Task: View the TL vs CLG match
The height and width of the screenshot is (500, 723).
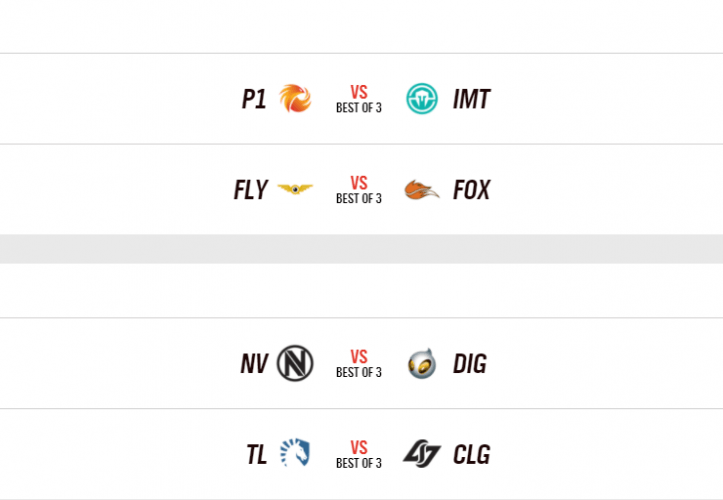Action: [x=359, y=454]
